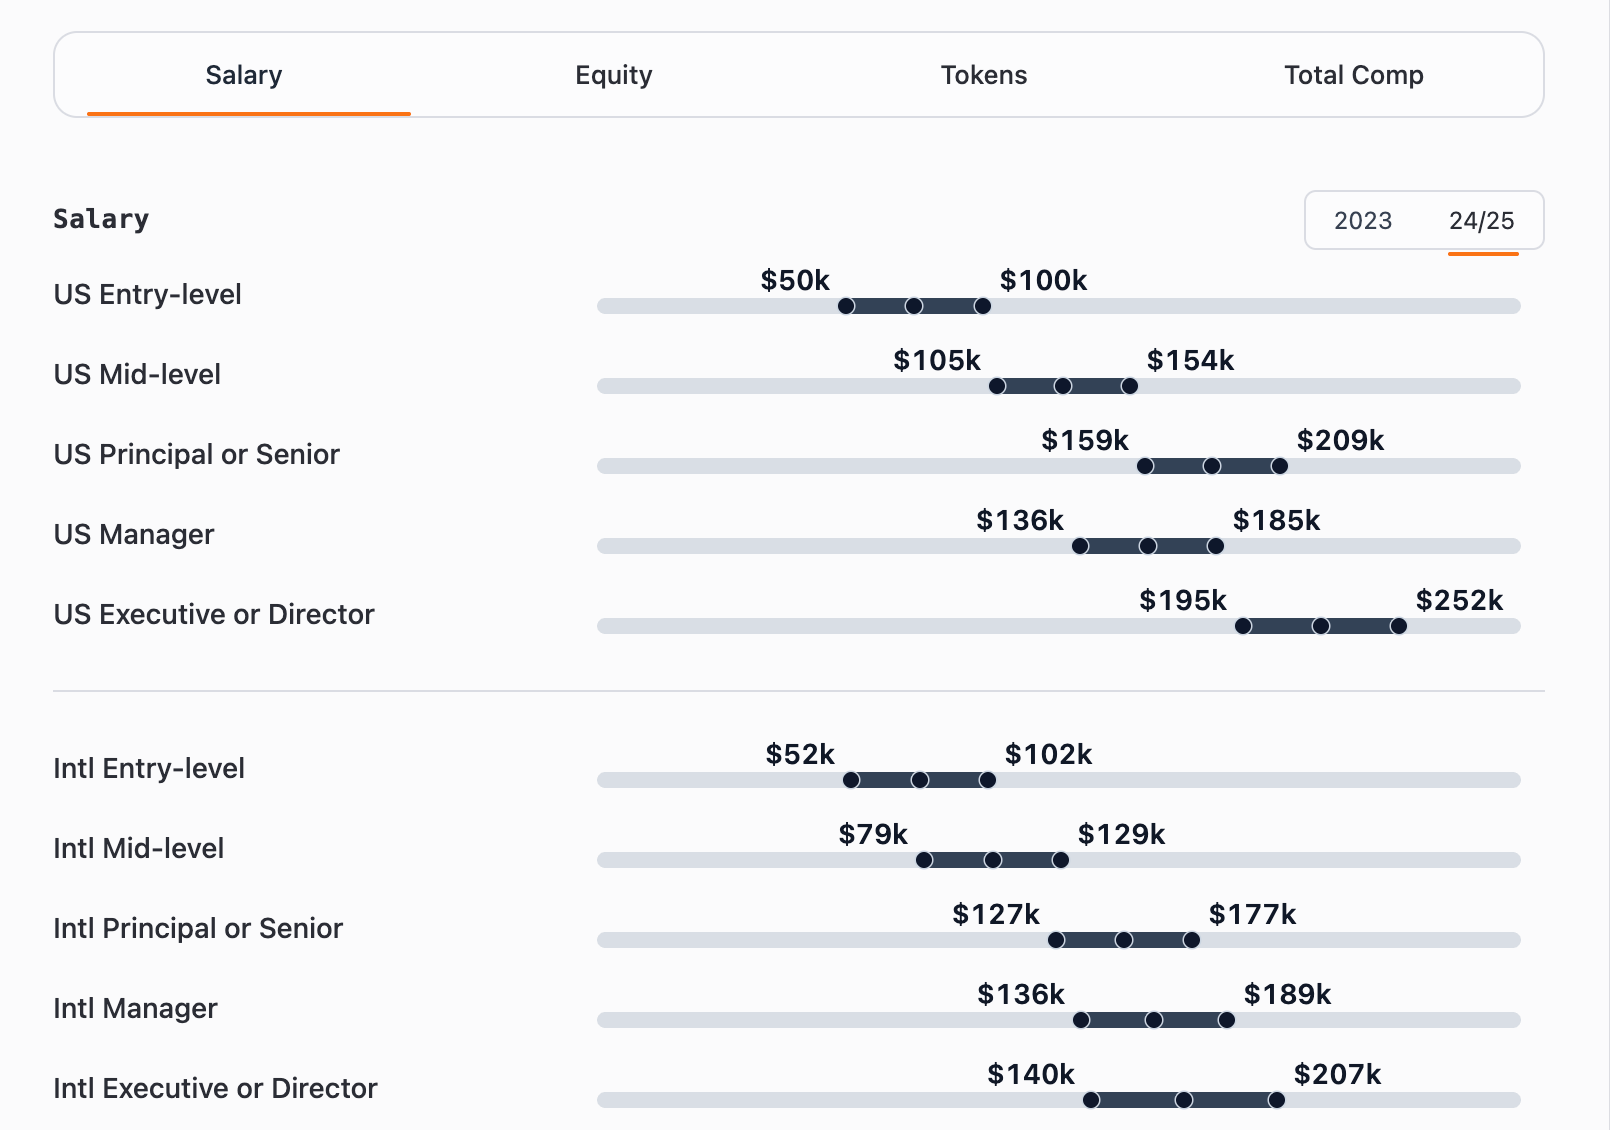
Task: Click the Intl Manager salary range bar
Action: pos(1153,1019)
